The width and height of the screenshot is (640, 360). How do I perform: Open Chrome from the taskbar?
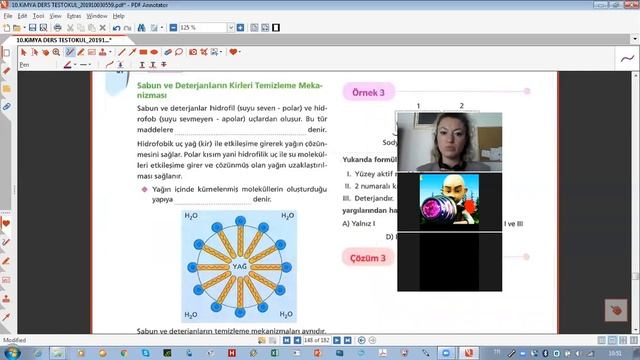click(124, 353)
